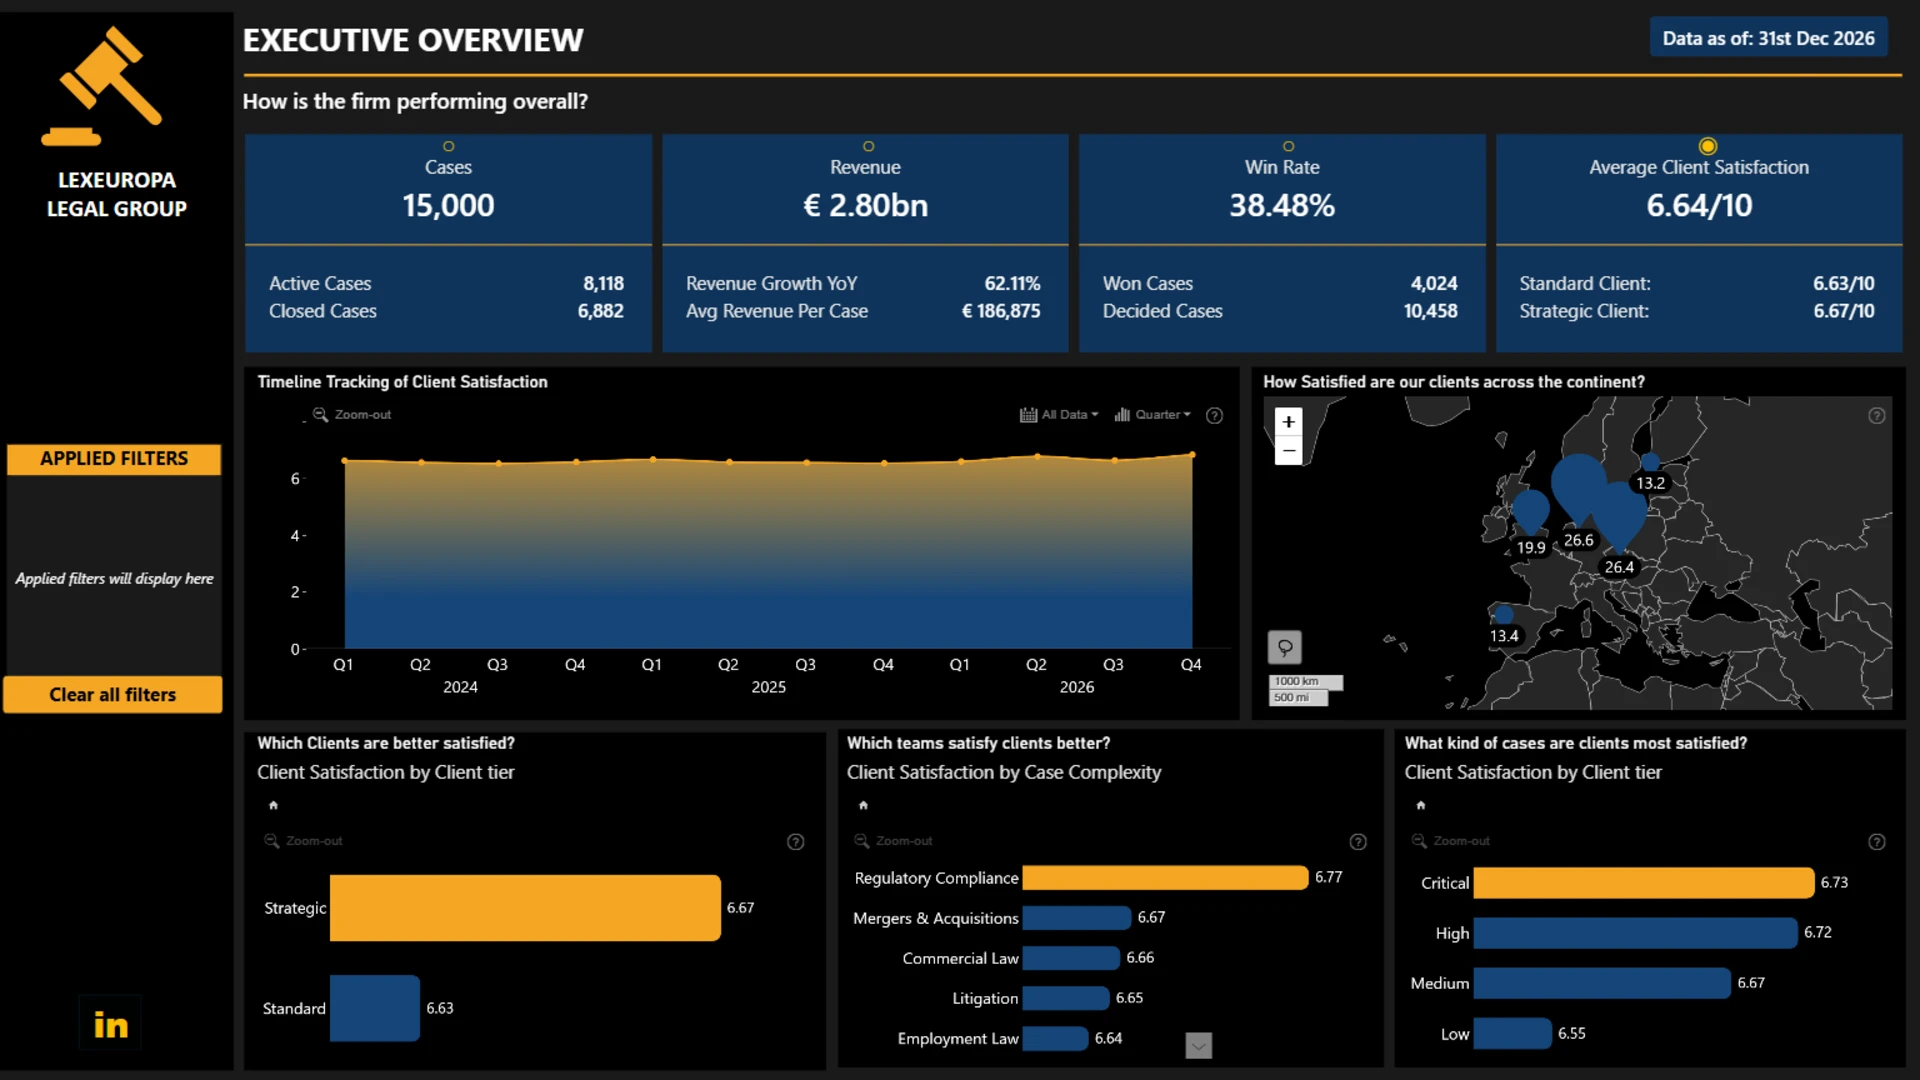Click the scroll-down arrow in Case Complexity chart
The image size is (1920, 1080).
pos(1198,1045)
